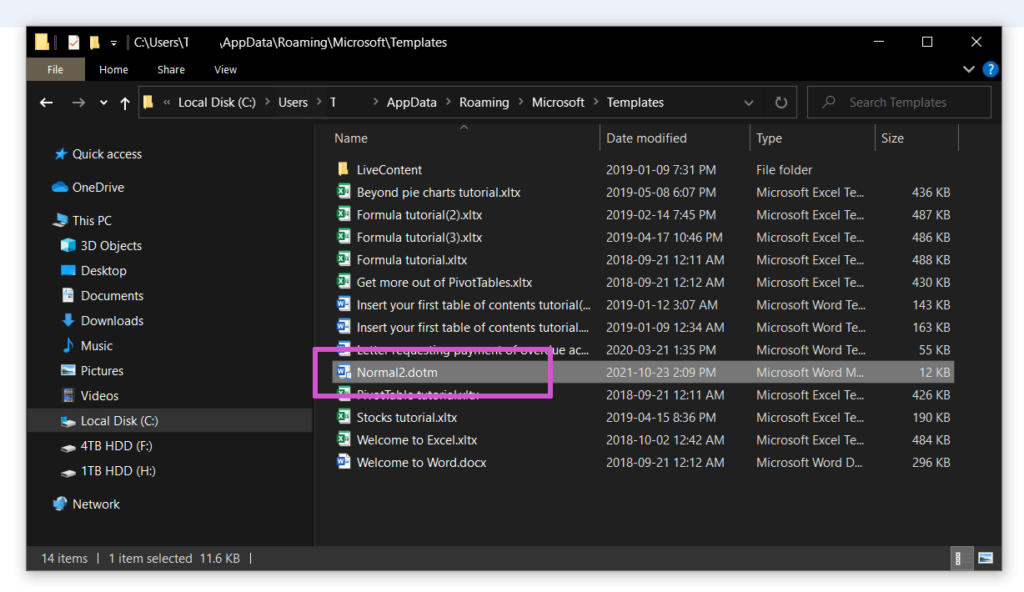Click Local Disk (C:) in the address bar

[x=217, y=103]
